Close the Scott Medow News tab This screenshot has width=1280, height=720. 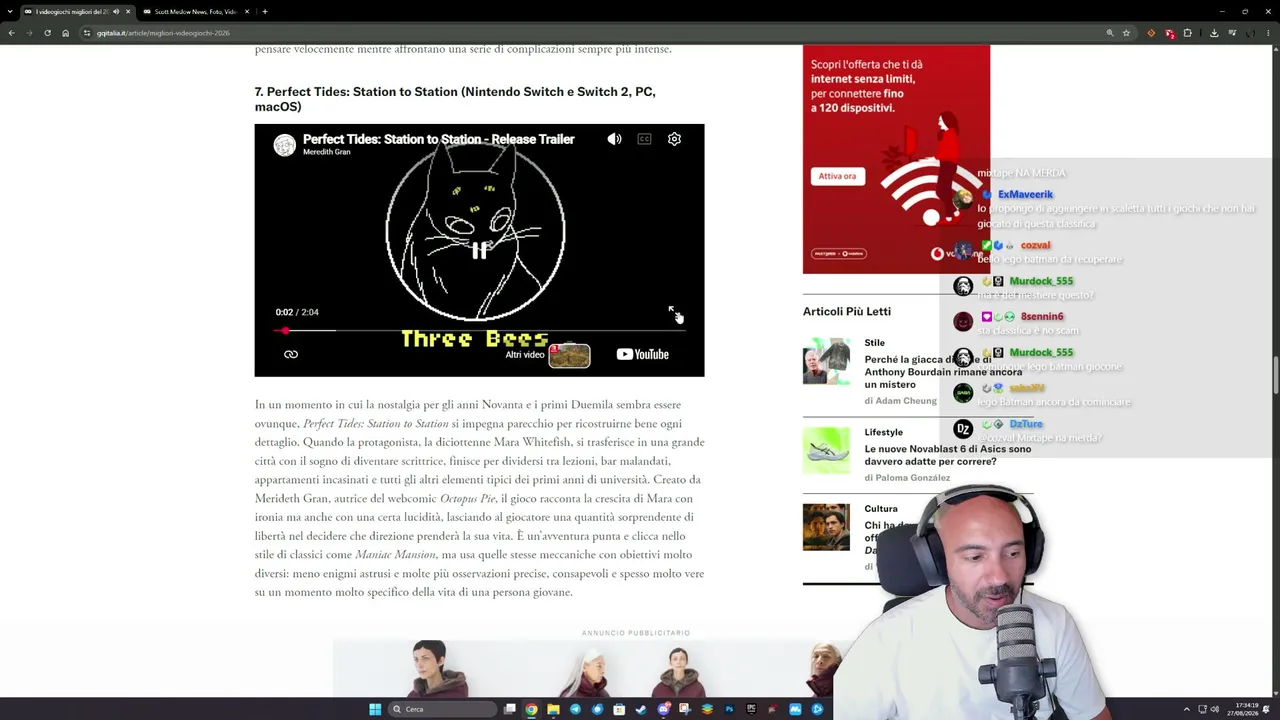247,12
